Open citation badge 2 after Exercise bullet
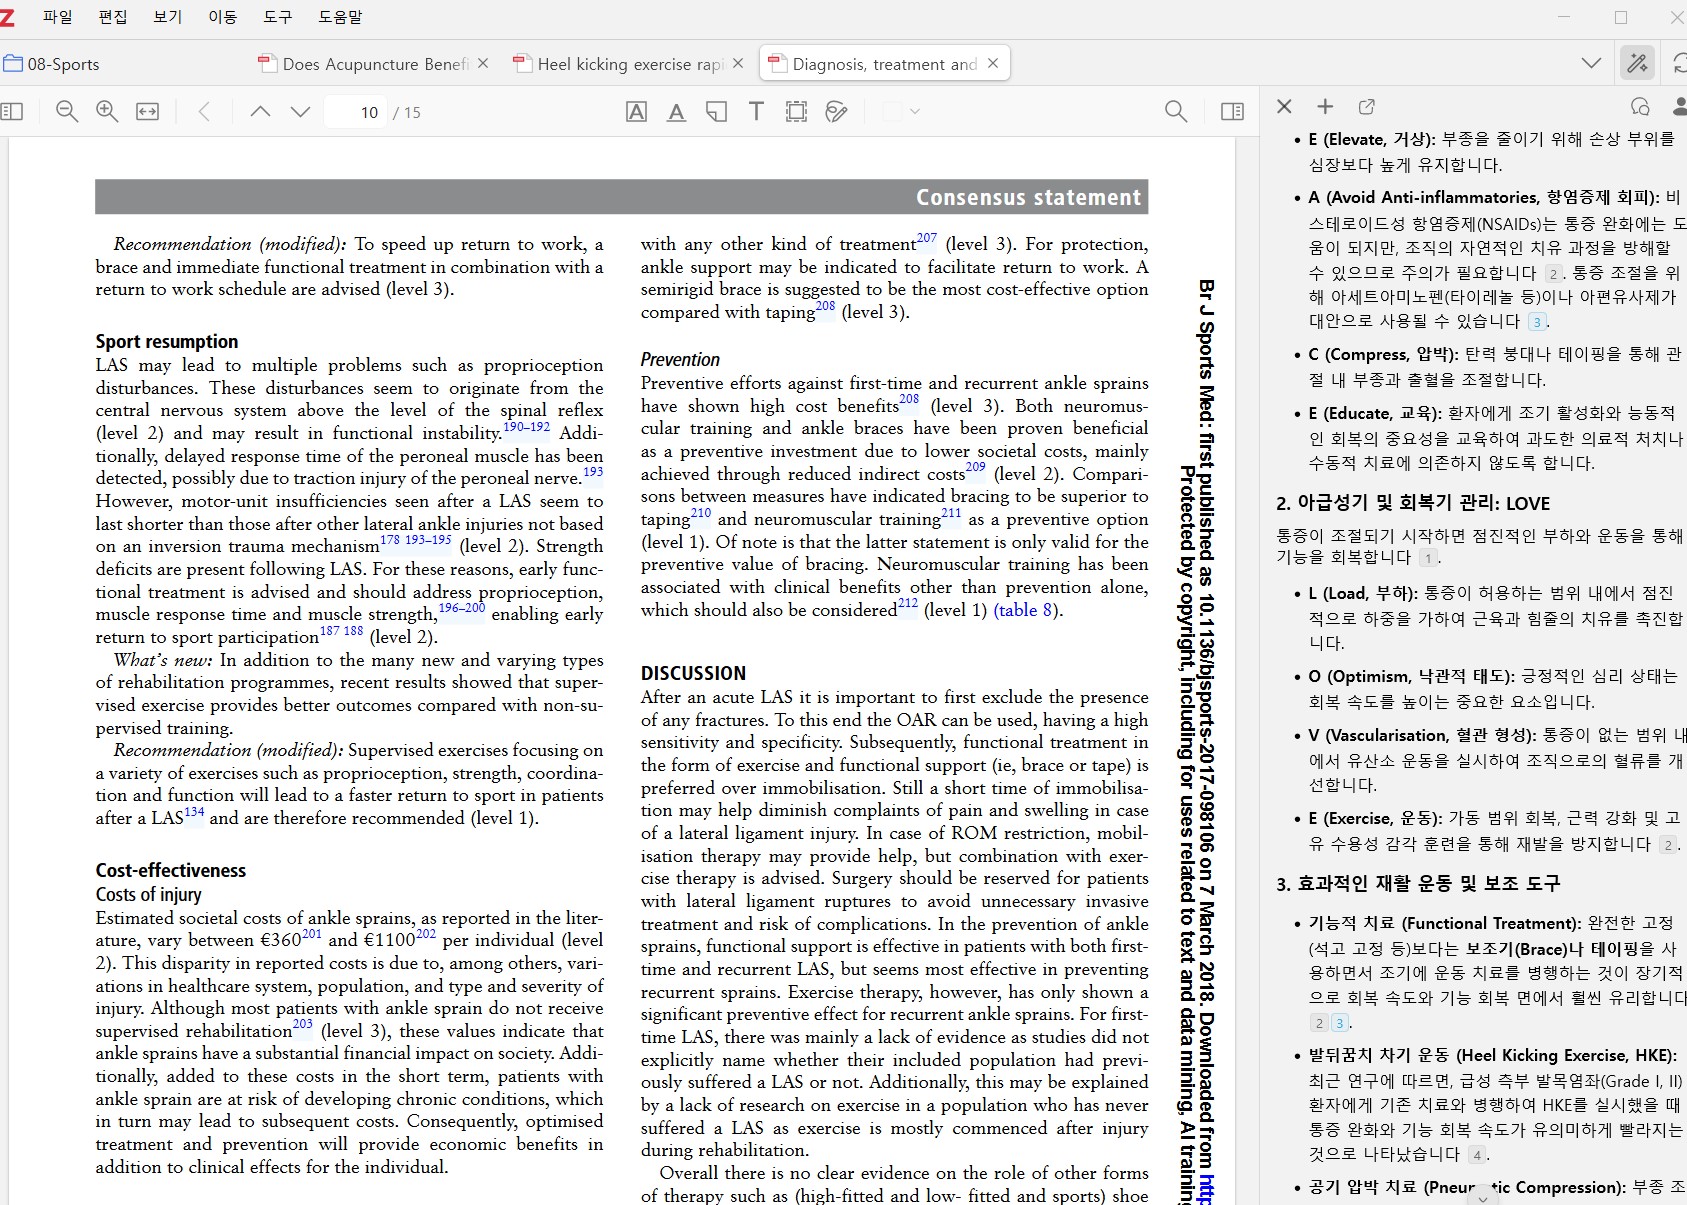1687x1205 pixels. [1667, 845]
